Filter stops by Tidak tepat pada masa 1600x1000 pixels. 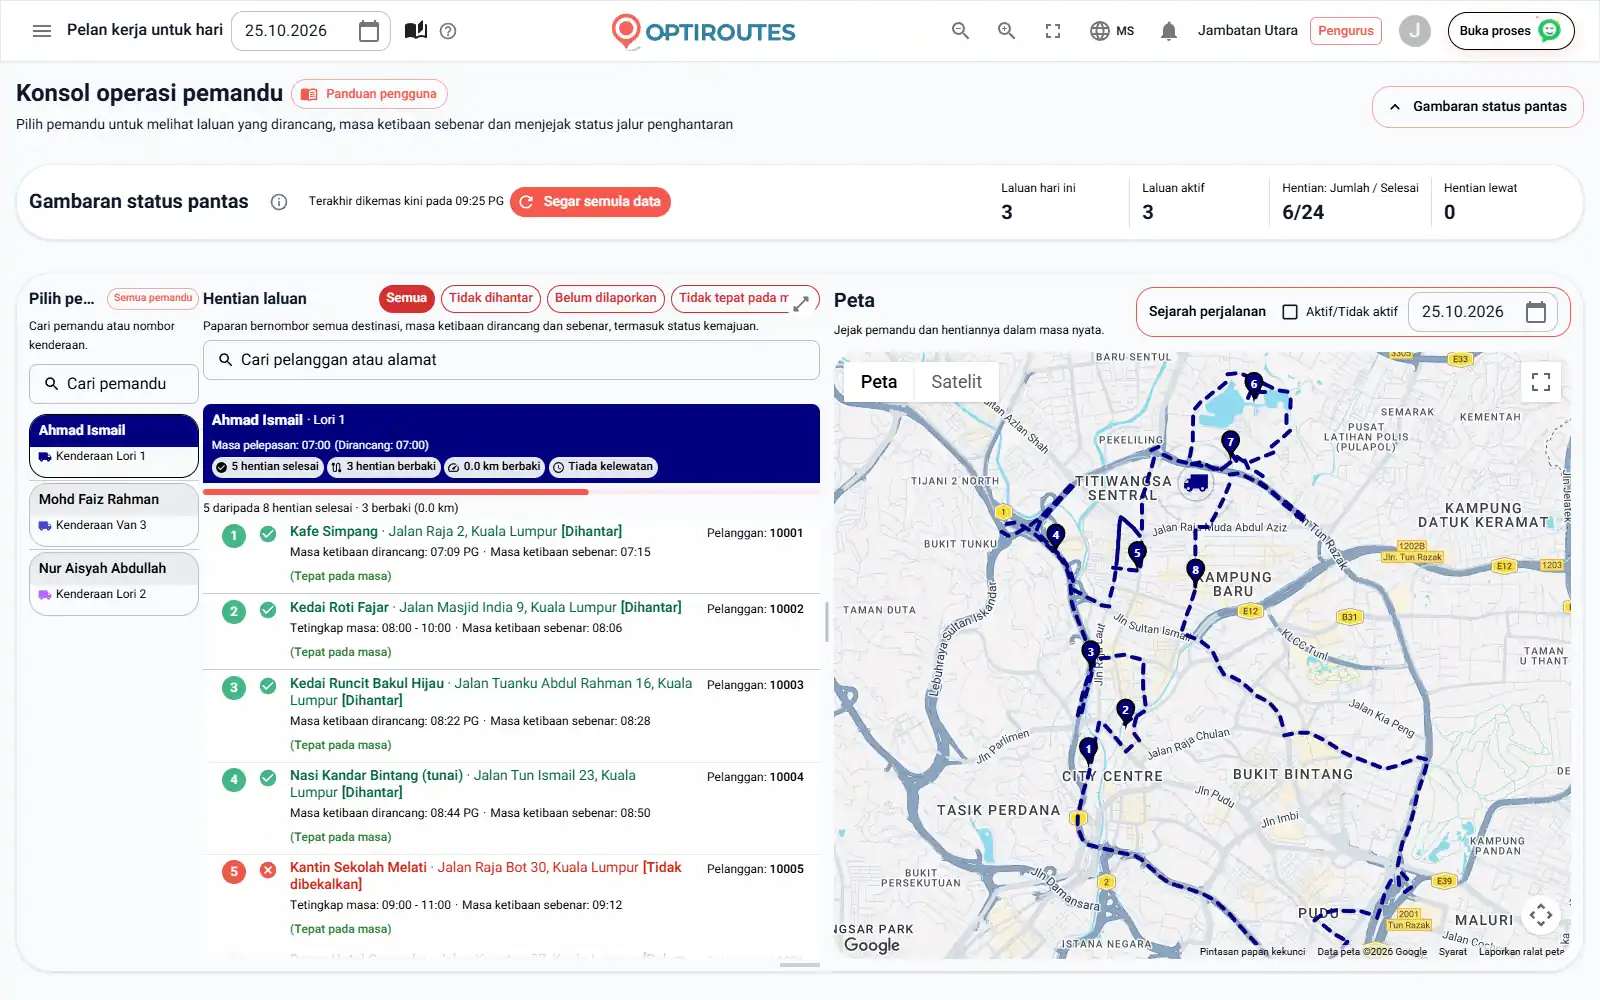(x=734, y=298)
